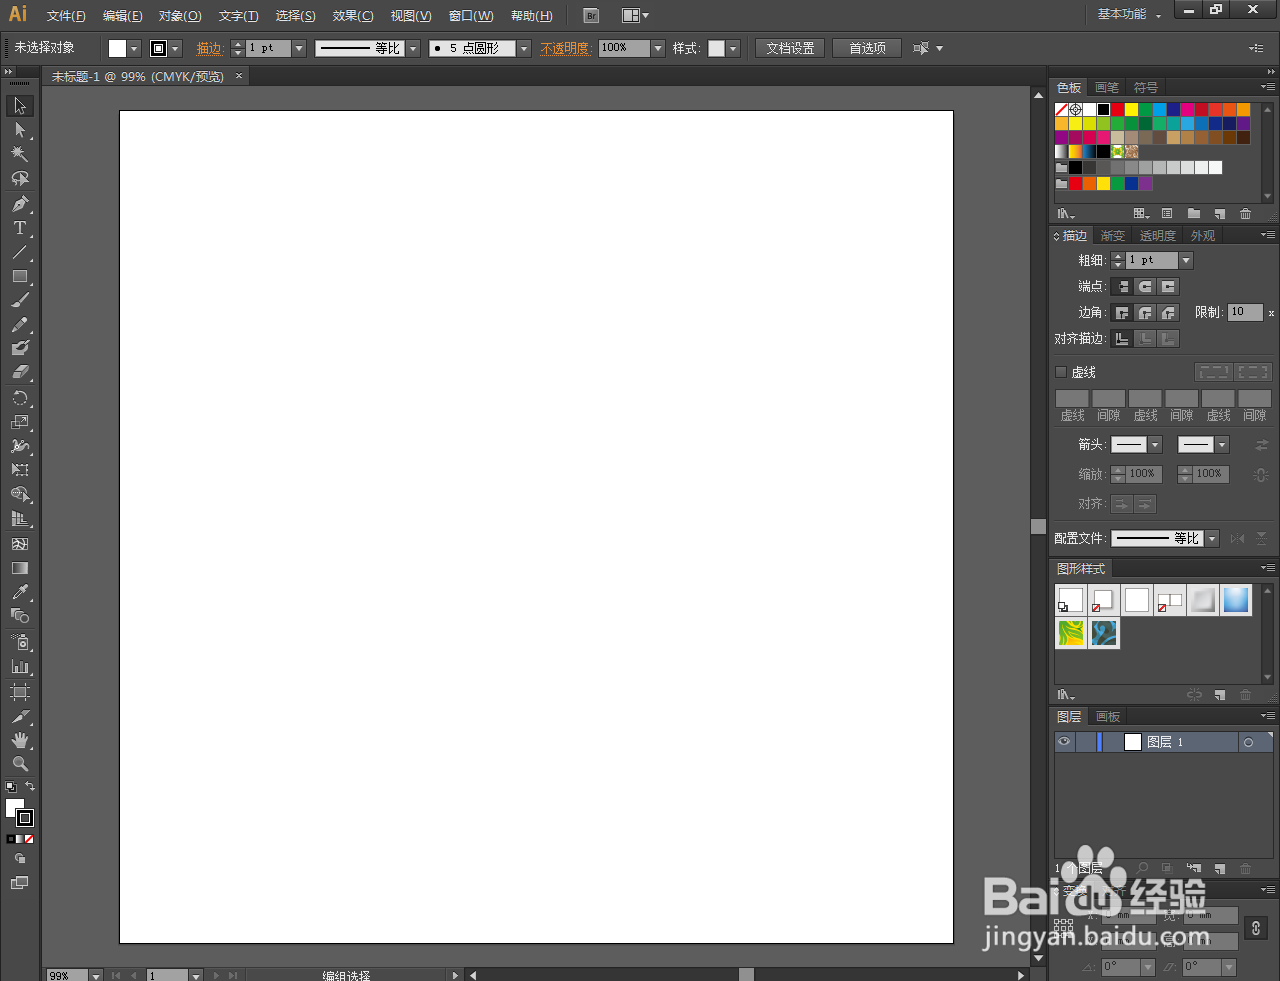Pick the Magic Wand tool
Screen dimensions: 1280x981
20,154
